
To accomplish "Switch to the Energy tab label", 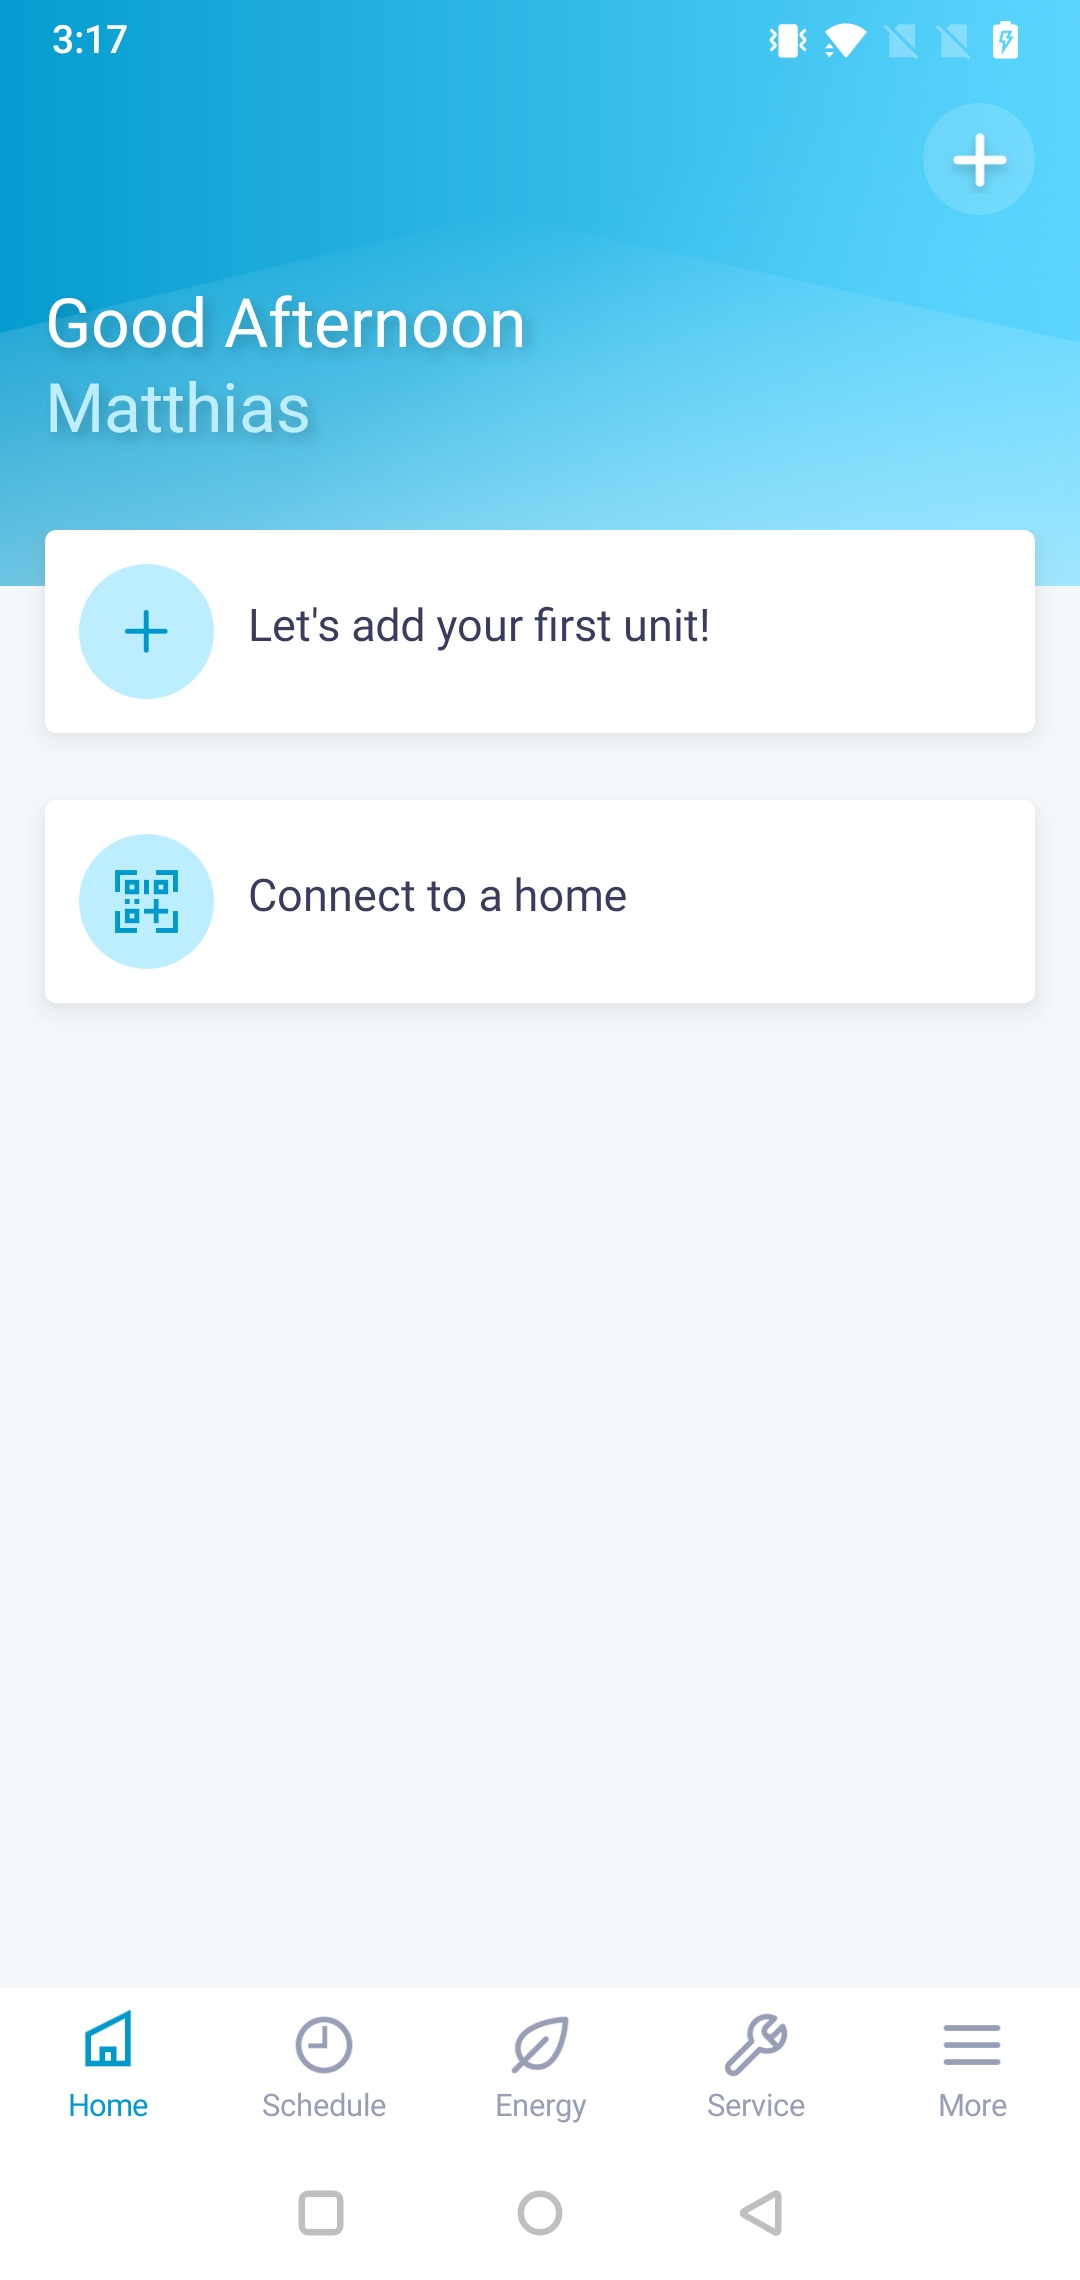I will click(540, 2106).
